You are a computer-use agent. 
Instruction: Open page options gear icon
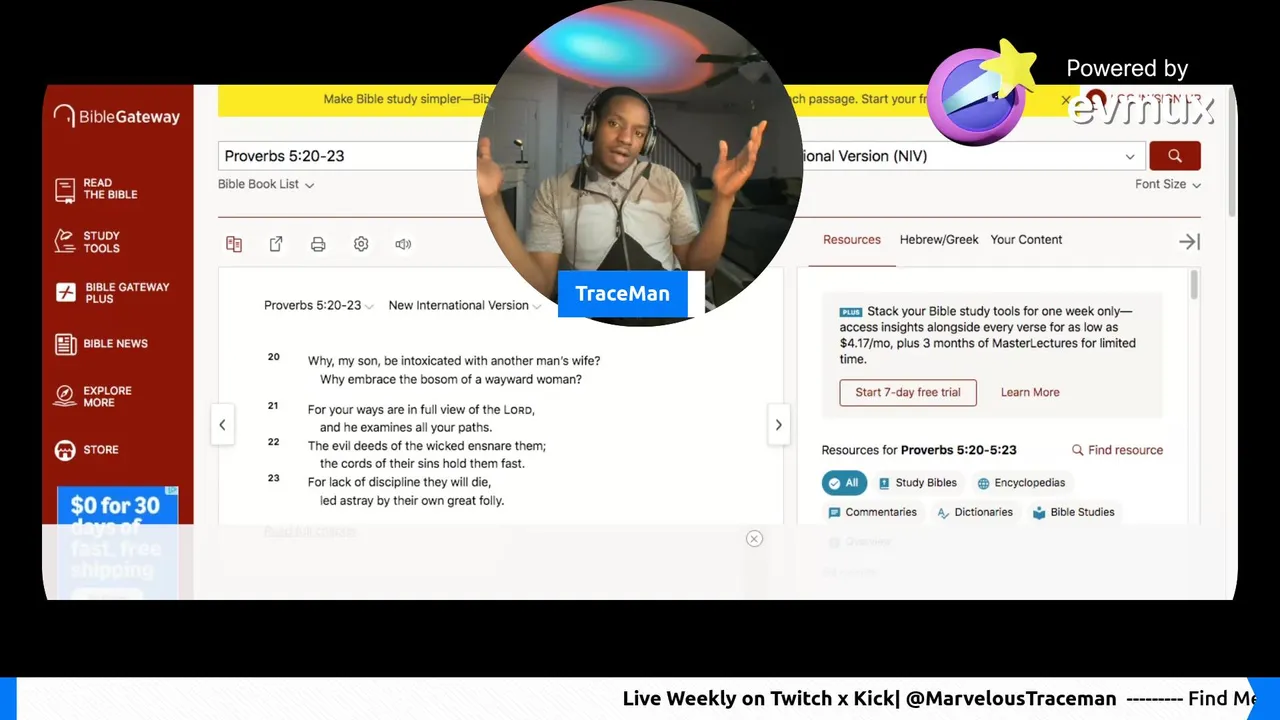361,244
